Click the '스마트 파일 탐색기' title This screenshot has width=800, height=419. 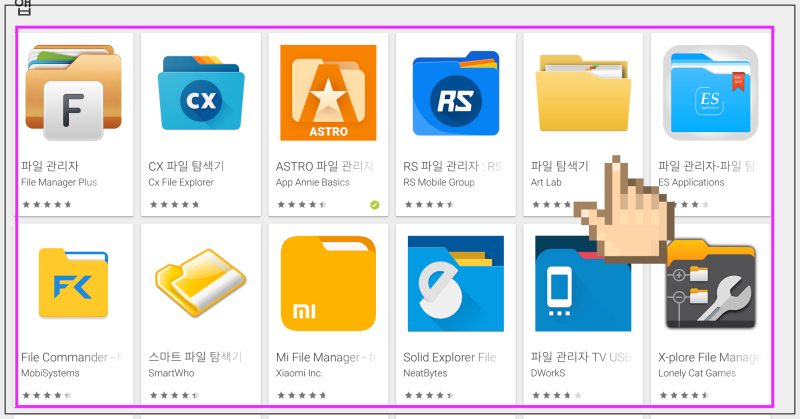(195, 357)
